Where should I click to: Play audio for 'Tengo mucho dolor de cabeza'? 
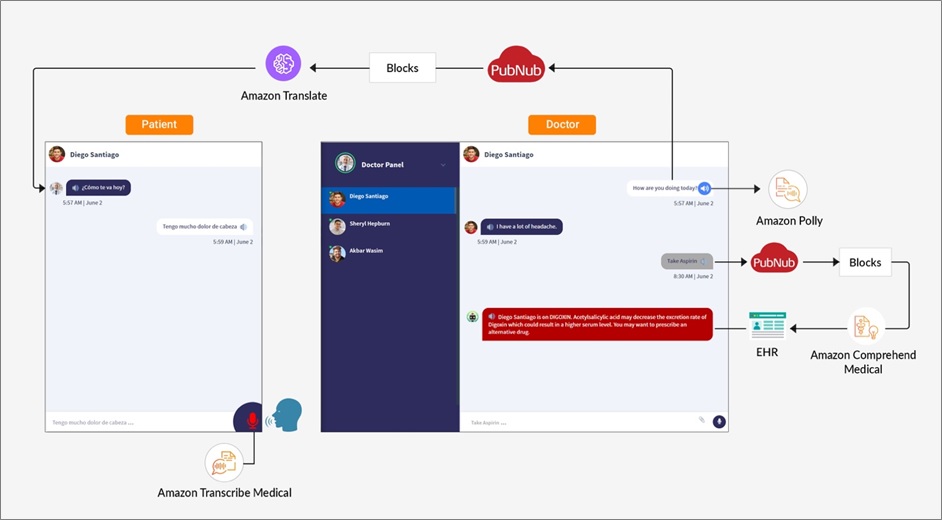click(243, 227)
